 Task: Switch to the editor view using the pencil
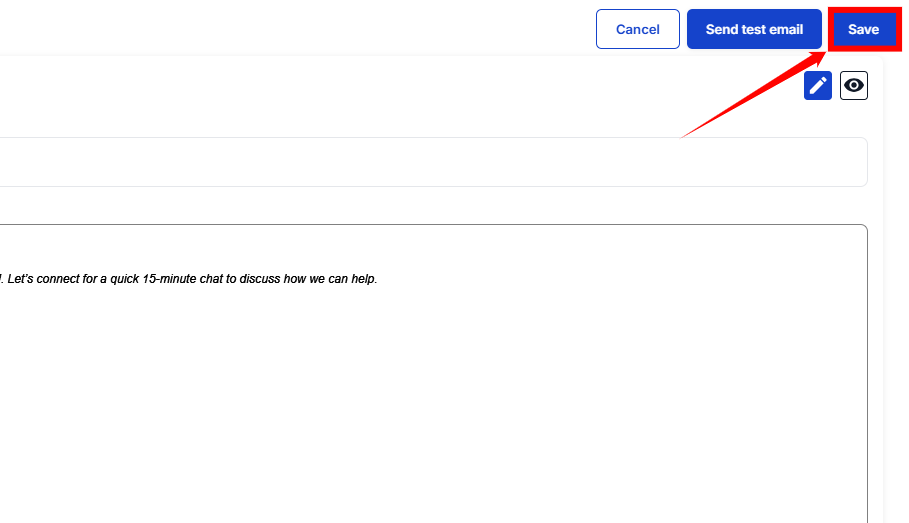point(818,86)
